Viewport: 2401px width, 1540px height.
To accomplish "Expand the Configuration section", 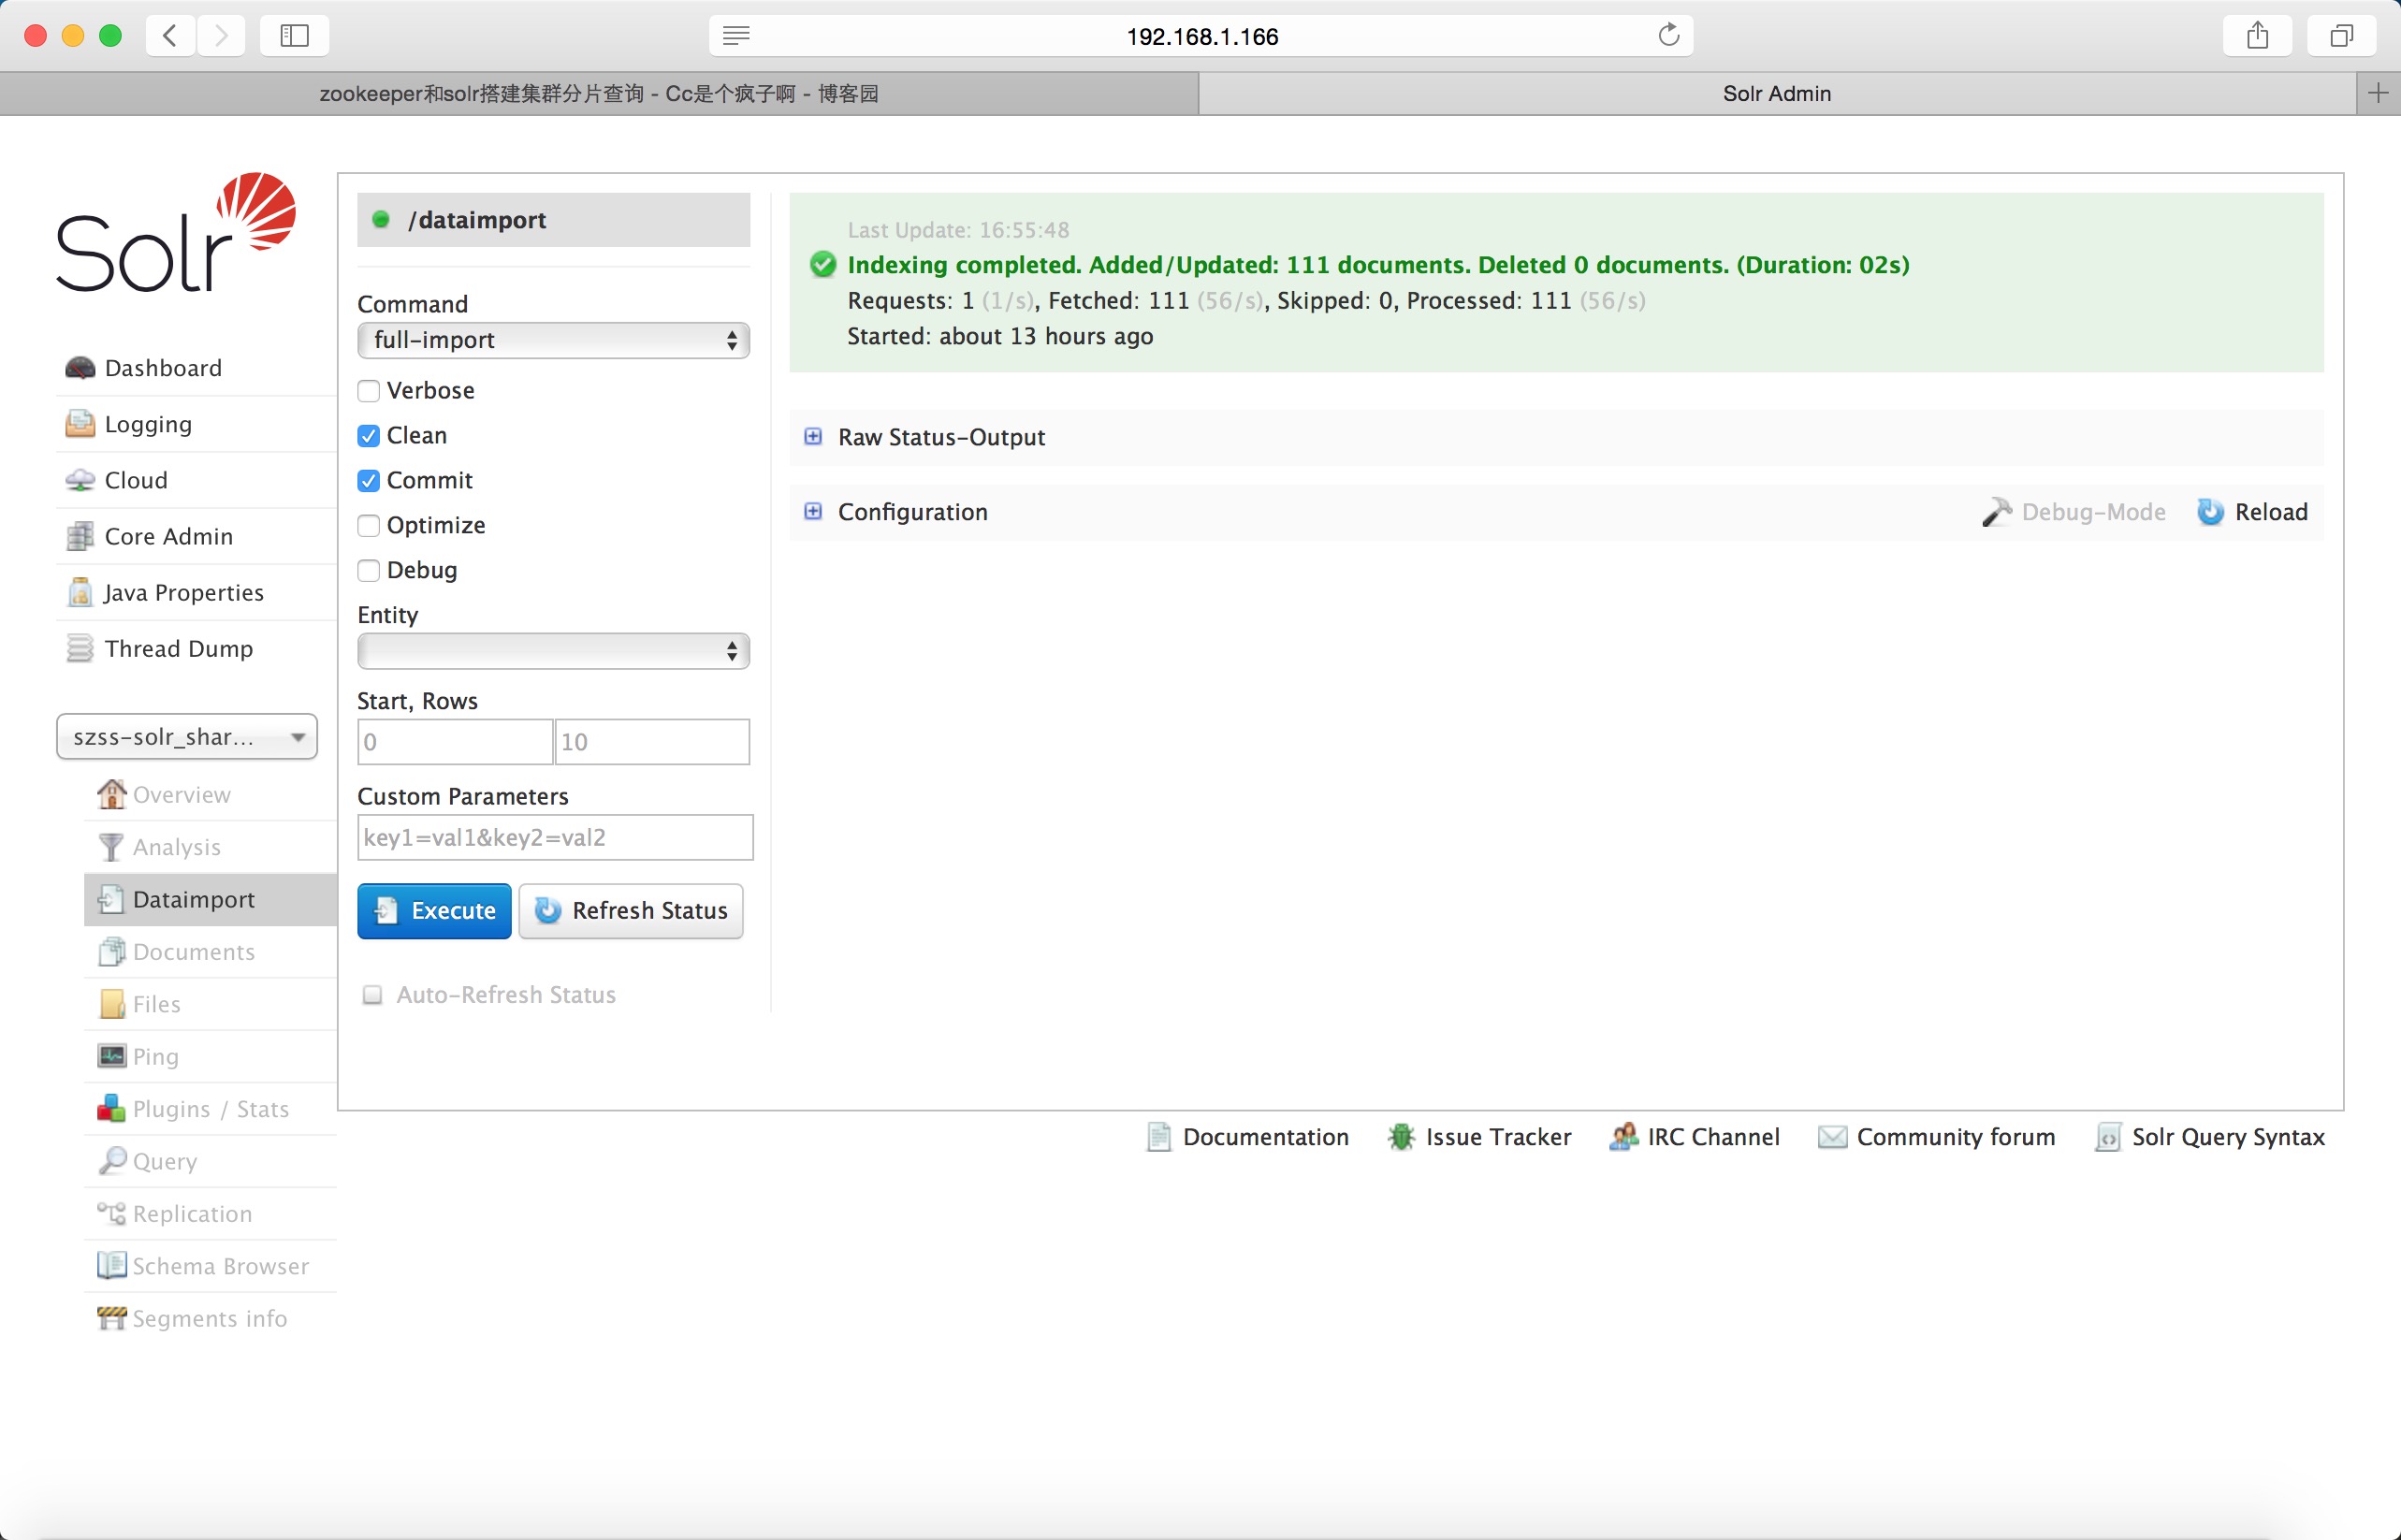I will [813, 512].
